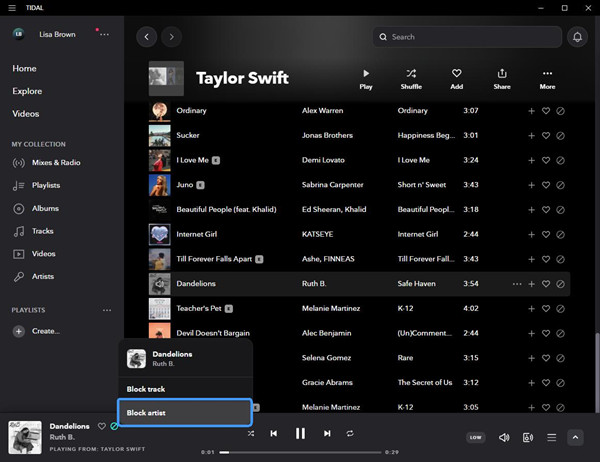Screen dimensions: 600x462
Task: Favorite the track Sucker
Action: (546, 135)
